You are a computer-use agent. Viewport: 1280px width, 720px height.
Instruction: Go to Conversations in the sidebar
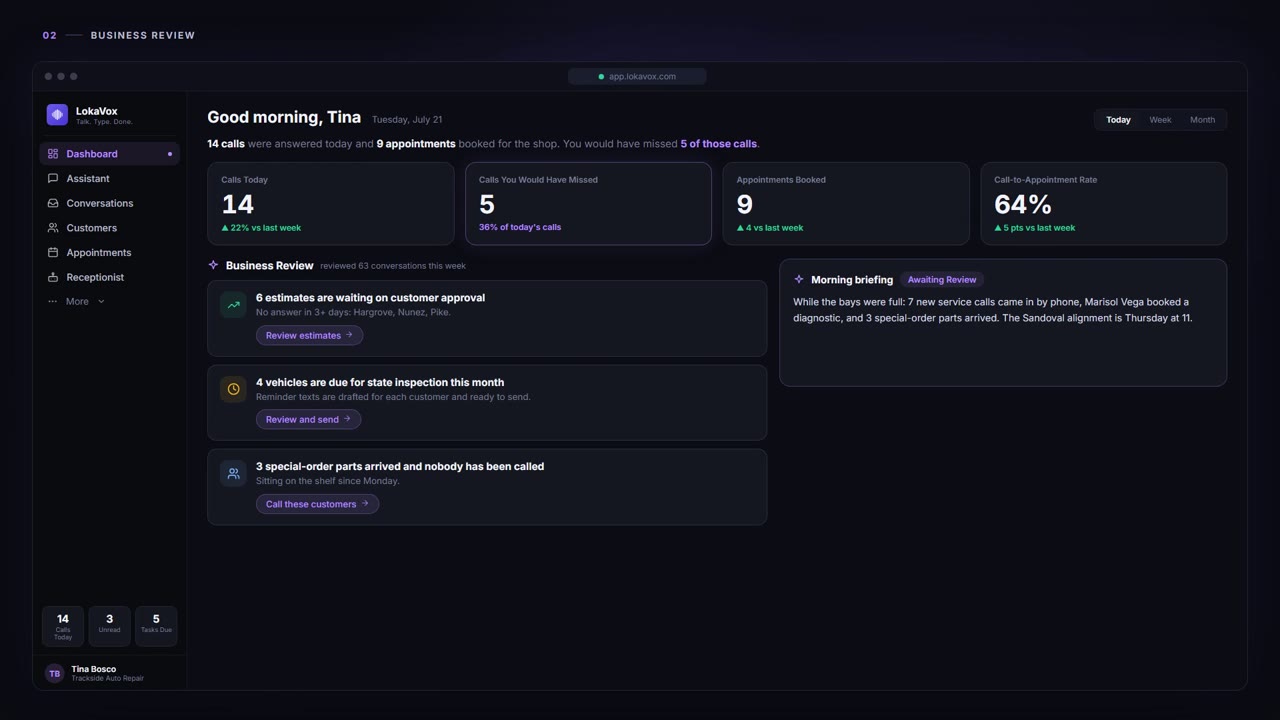(109, 203)
